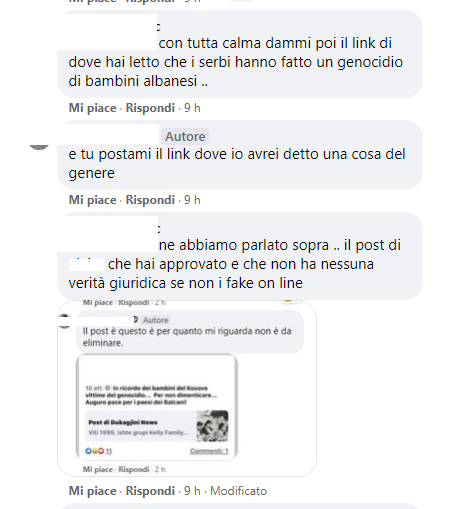The image size is (456, 509).
Task: Like the comment marked Modificato
Action: (92, 491)
